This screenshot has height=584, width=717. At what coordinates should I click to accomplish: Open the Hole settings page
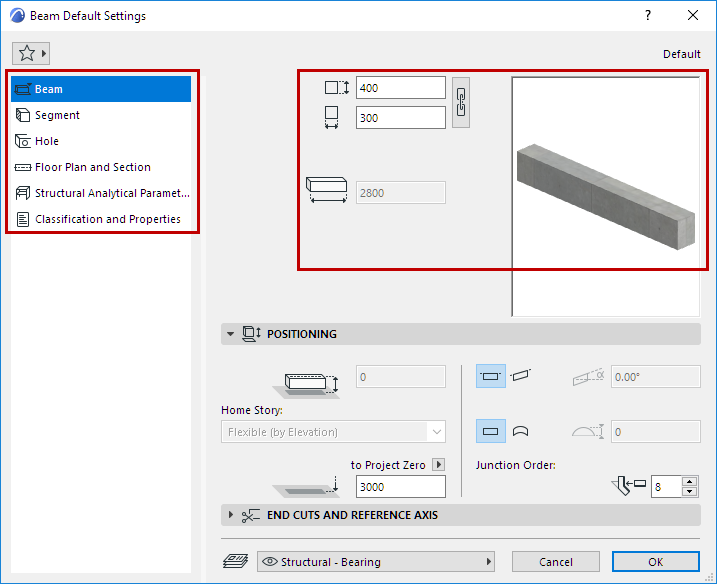pyautogui.click(x=101, y=141)
